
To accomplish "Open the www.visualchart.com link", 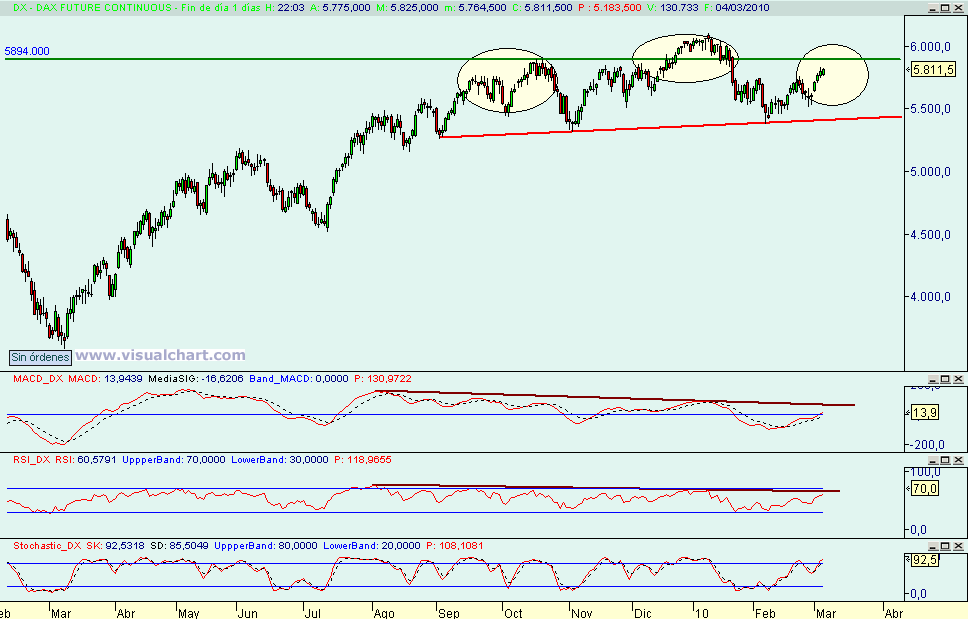I will [x=162, y=356].
